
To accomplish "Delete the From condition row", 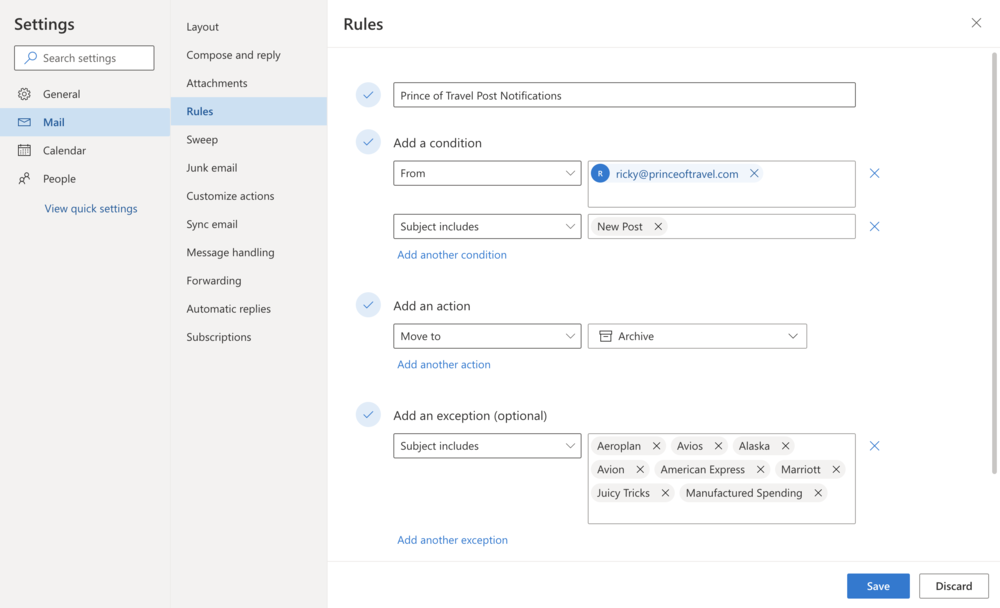I will (x=874, y=174).
